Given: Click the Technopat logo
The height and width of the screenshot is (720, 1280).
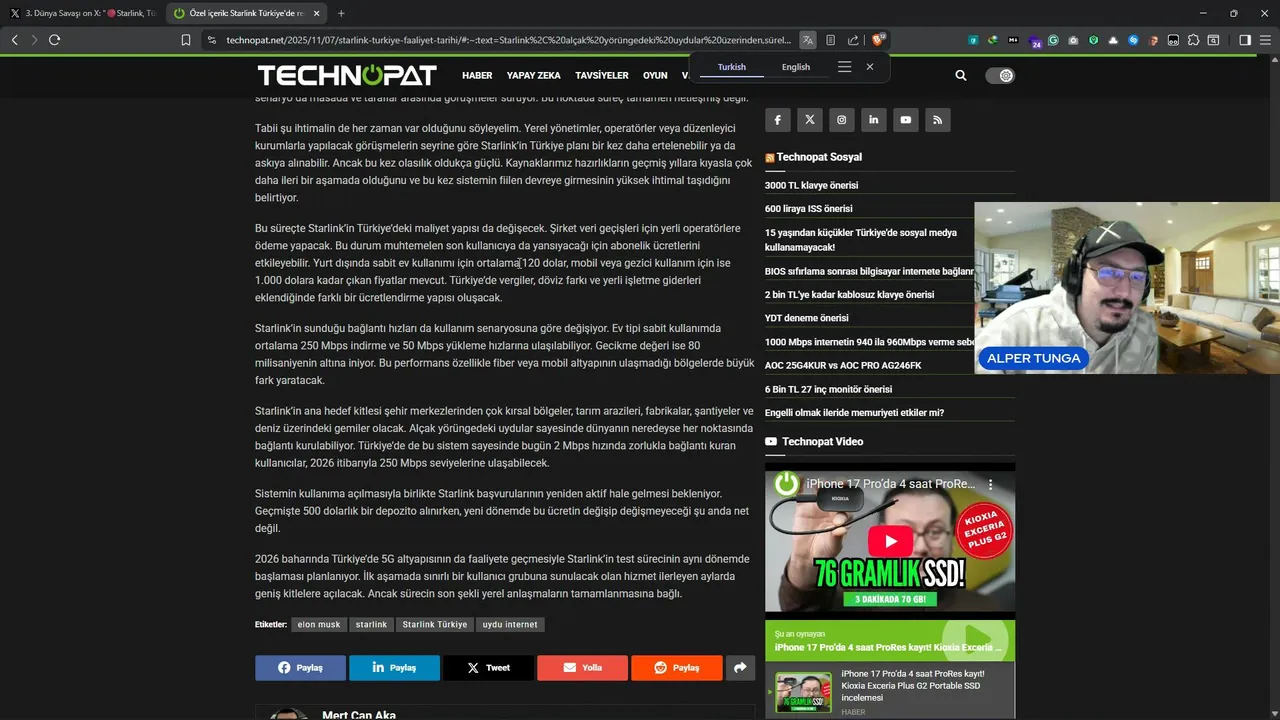Looking at the screenshot, I should [x=347, y=75].
